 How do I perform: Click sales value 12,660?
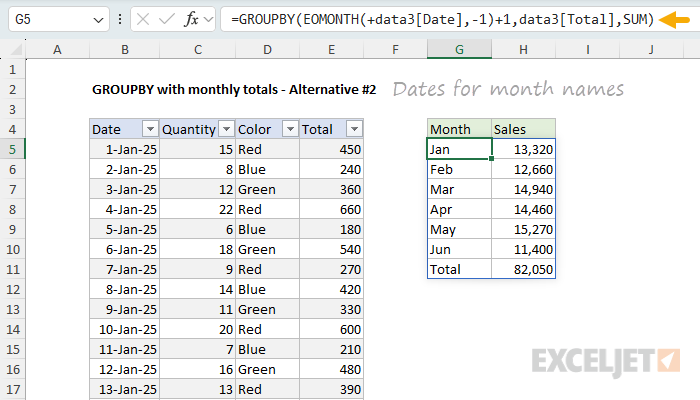524,169
